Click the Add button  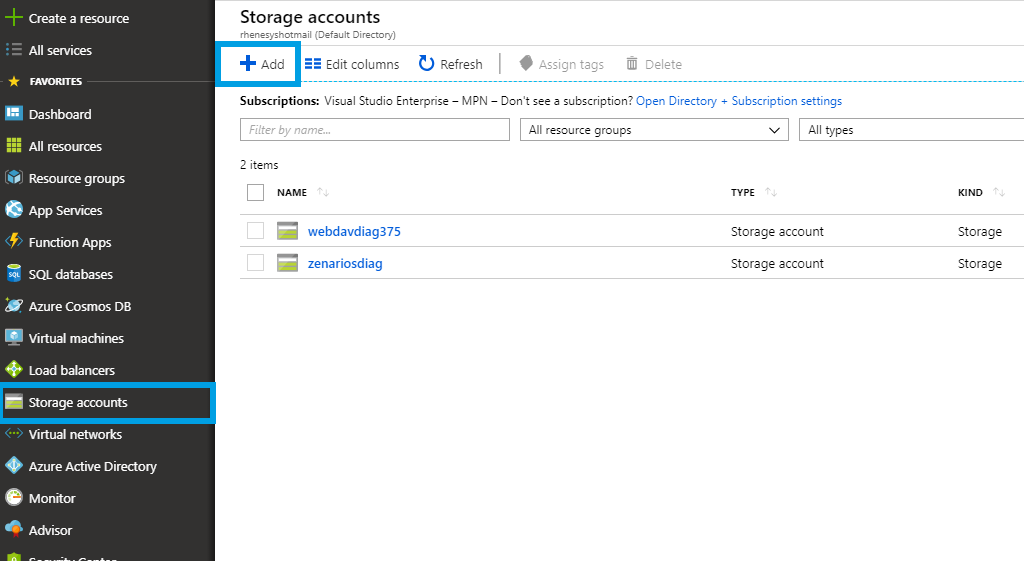(x=262, y=64)
